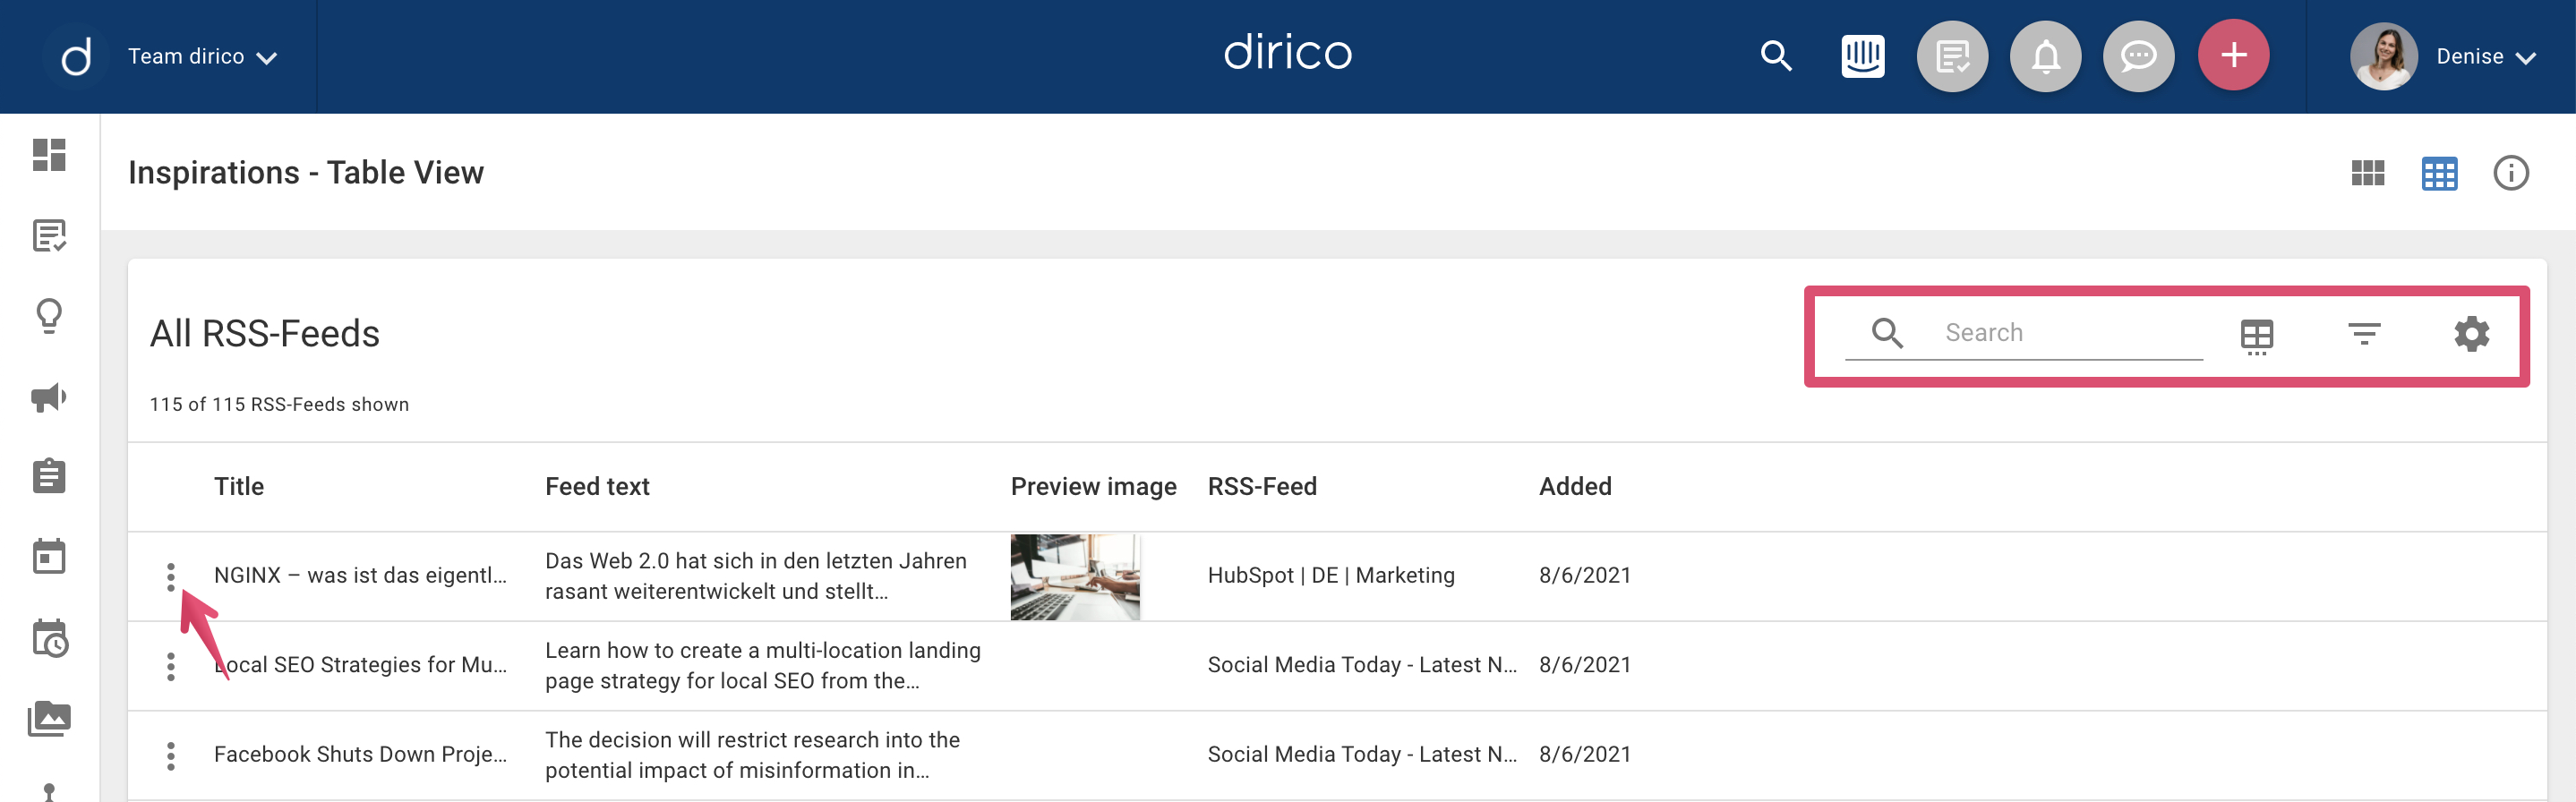The width and height of the screenshot is (2576, 802).
Task: Open the filter options icon
Action: pyautogui.click(x=2363, y=333)
